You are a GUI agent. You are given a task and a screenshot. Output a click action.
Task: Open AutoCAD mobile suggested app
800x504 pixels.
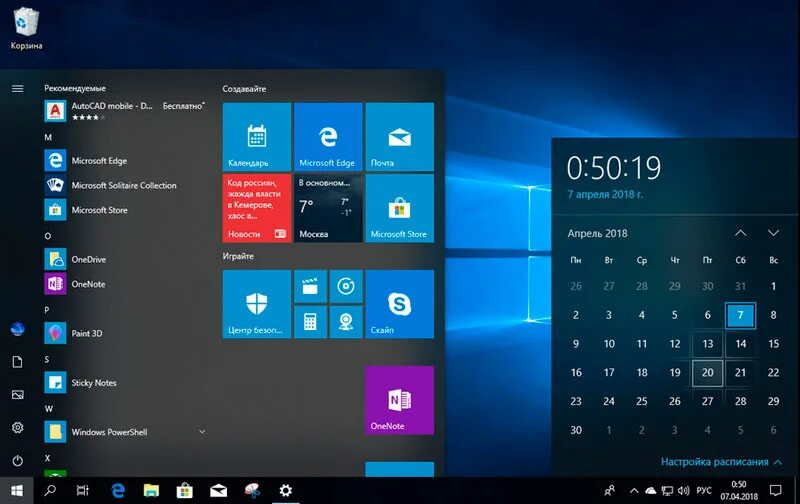coord(124,111)
